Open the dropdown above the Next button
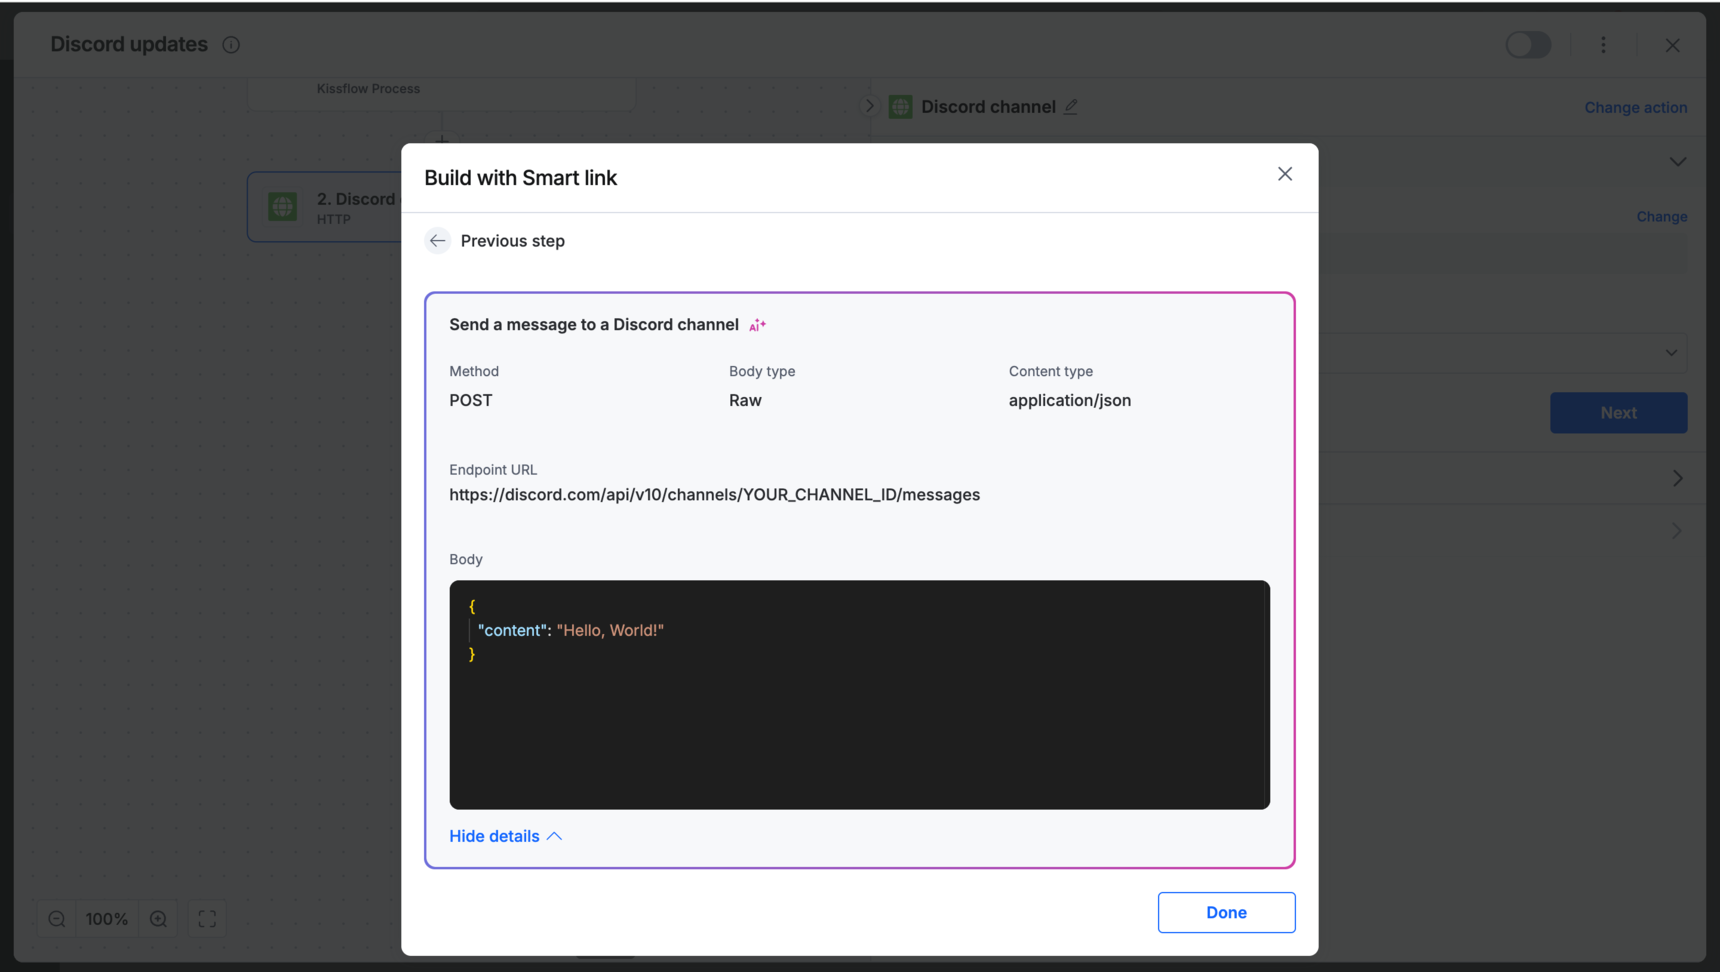Screen dimensions: 1720x972 [1671, 353]
